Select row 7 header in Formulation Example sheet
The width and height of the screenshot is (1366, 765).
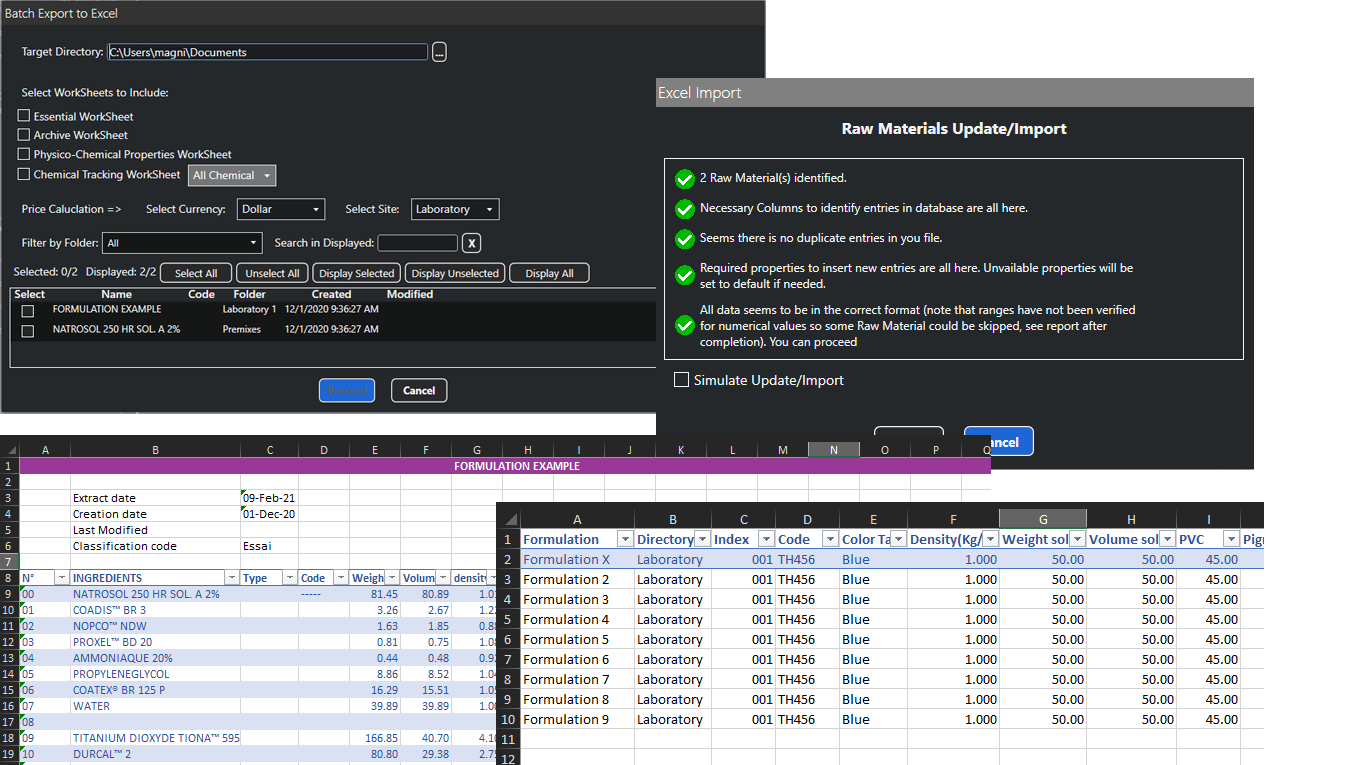9,562
